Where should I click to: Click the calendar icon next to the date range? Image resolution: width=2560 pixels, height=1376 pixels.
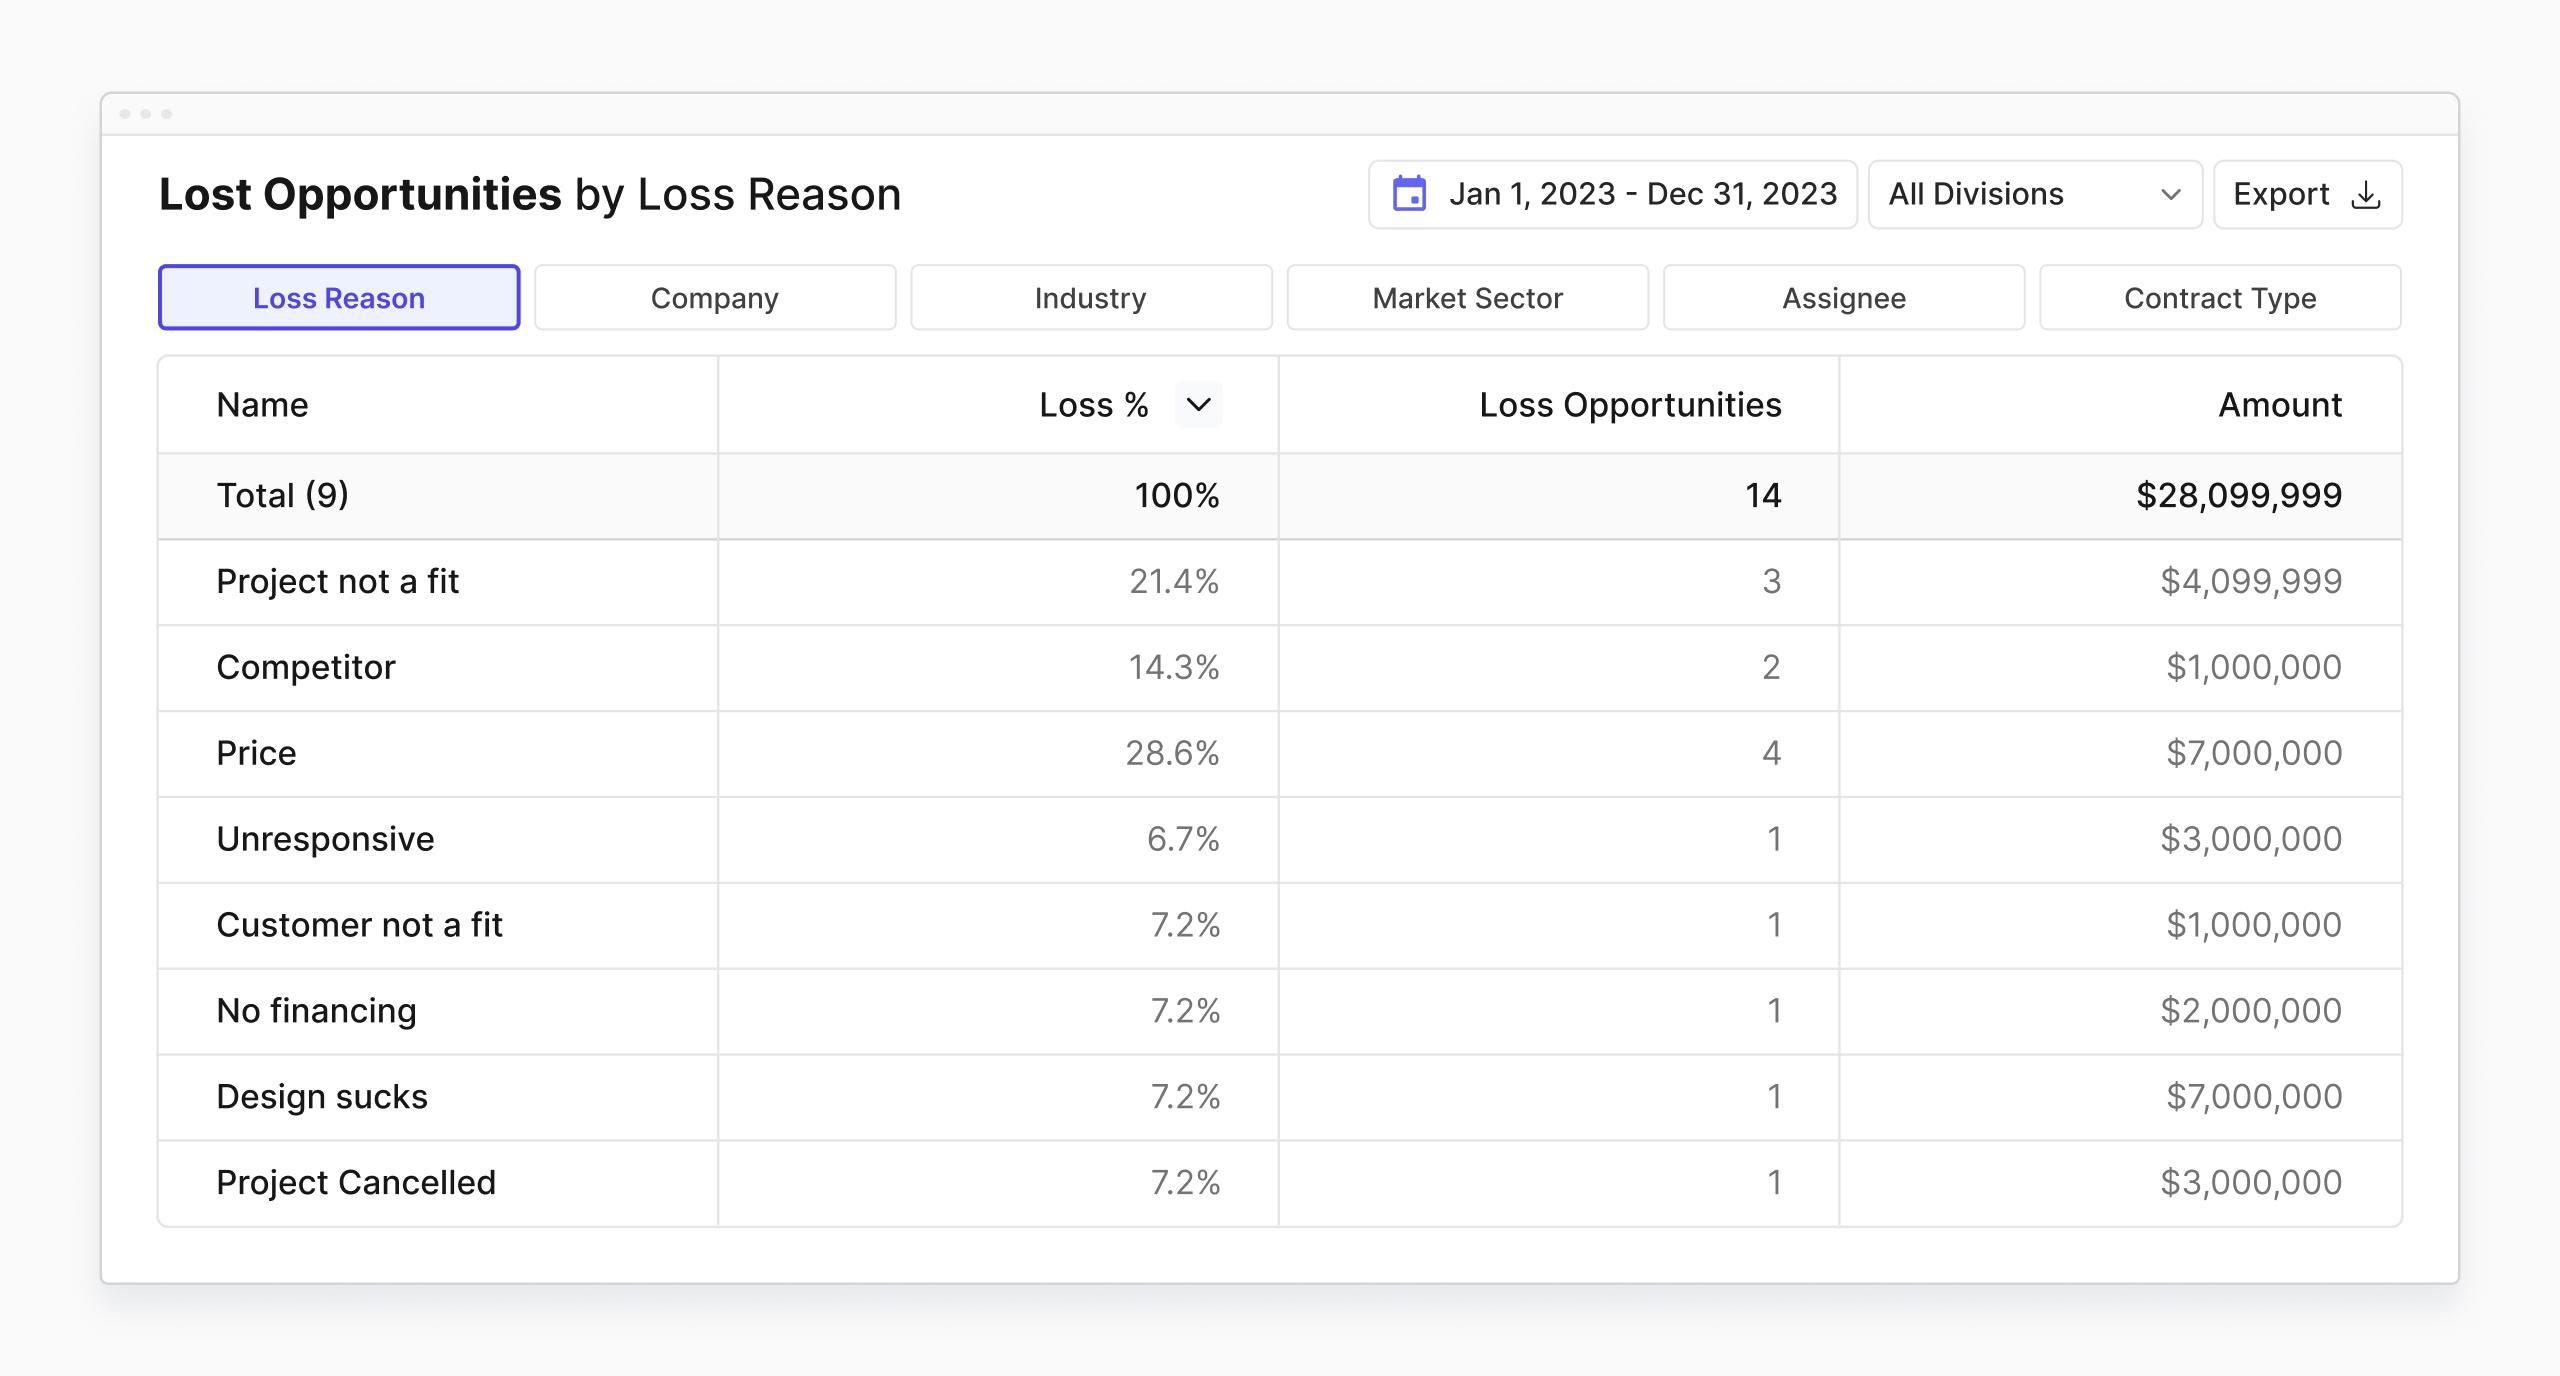pos(1409,194)
